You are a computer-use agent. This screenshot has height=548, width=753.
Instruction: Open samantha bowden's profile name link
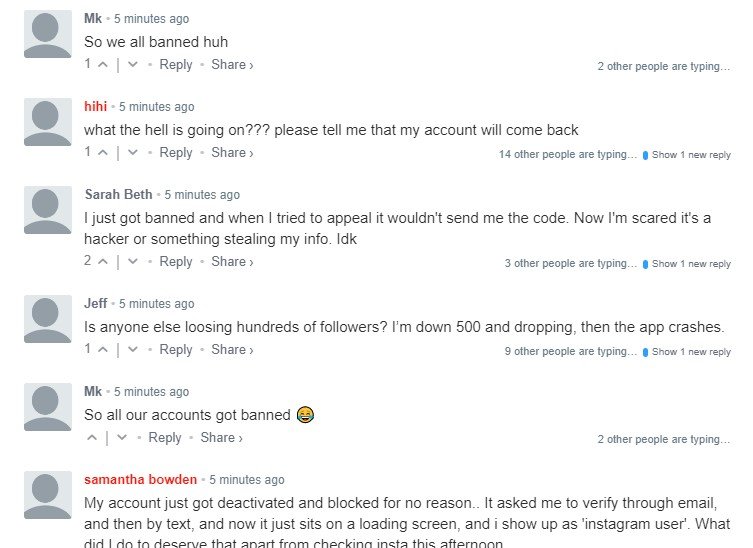[x=140, y=479]
